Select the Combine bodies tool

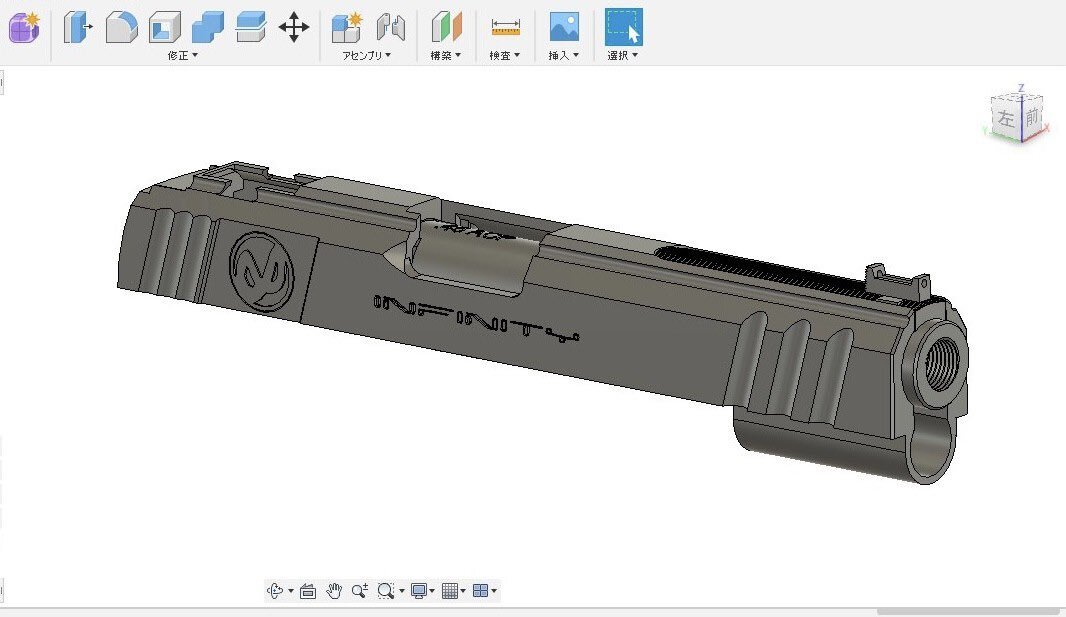click(x=207, y=27)
